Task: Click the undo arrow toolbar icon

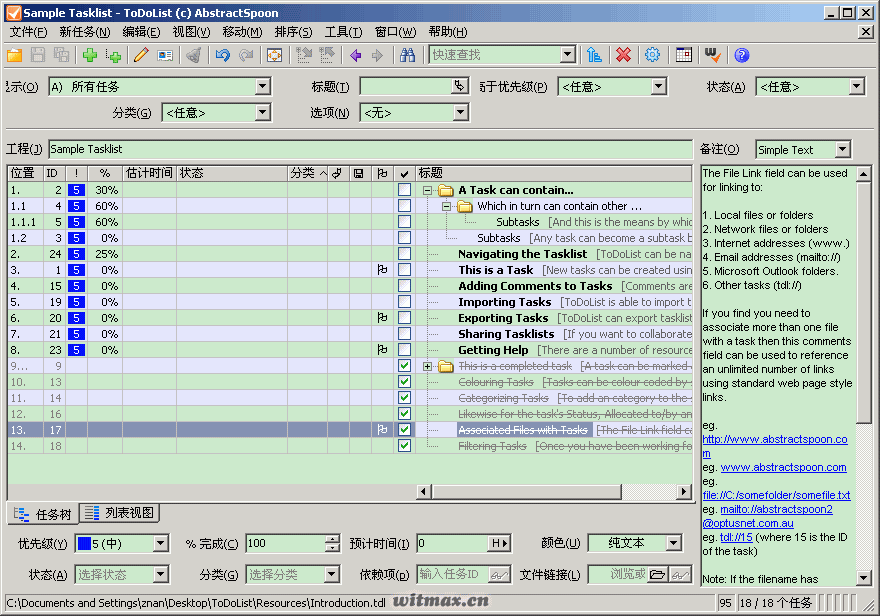Action: point(223,55)
